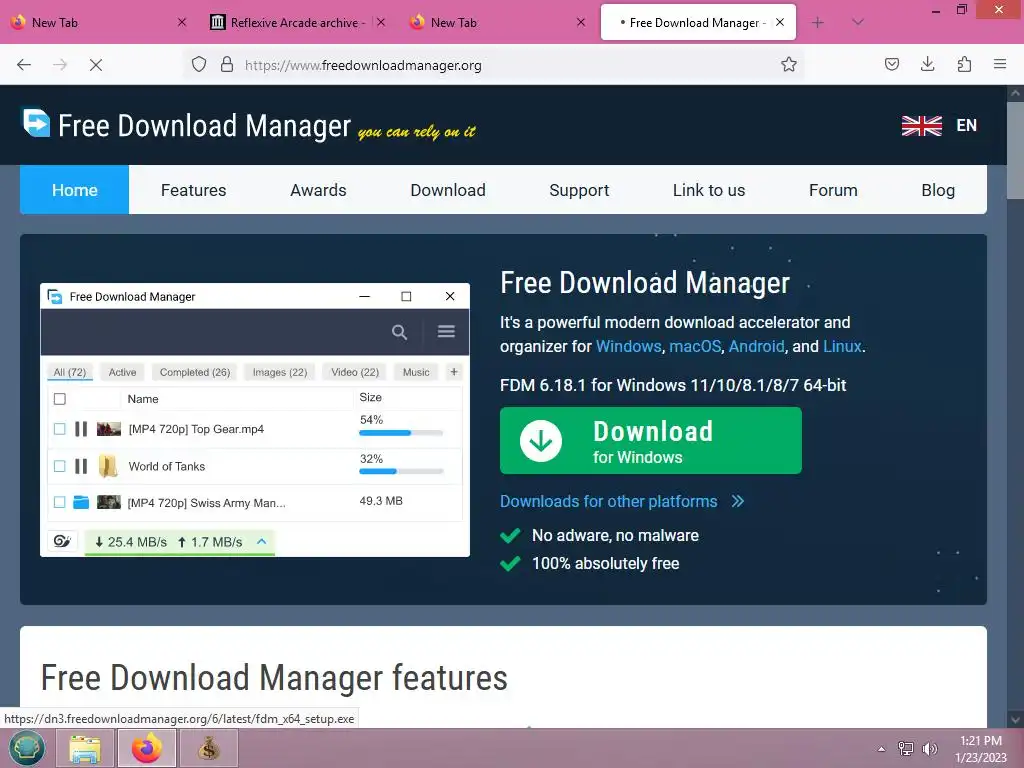Image resolution: width=1024 pixels, height=768 pixels.
Task: Tick the select-all checkbox beside Name
Action: pos(59,399)
